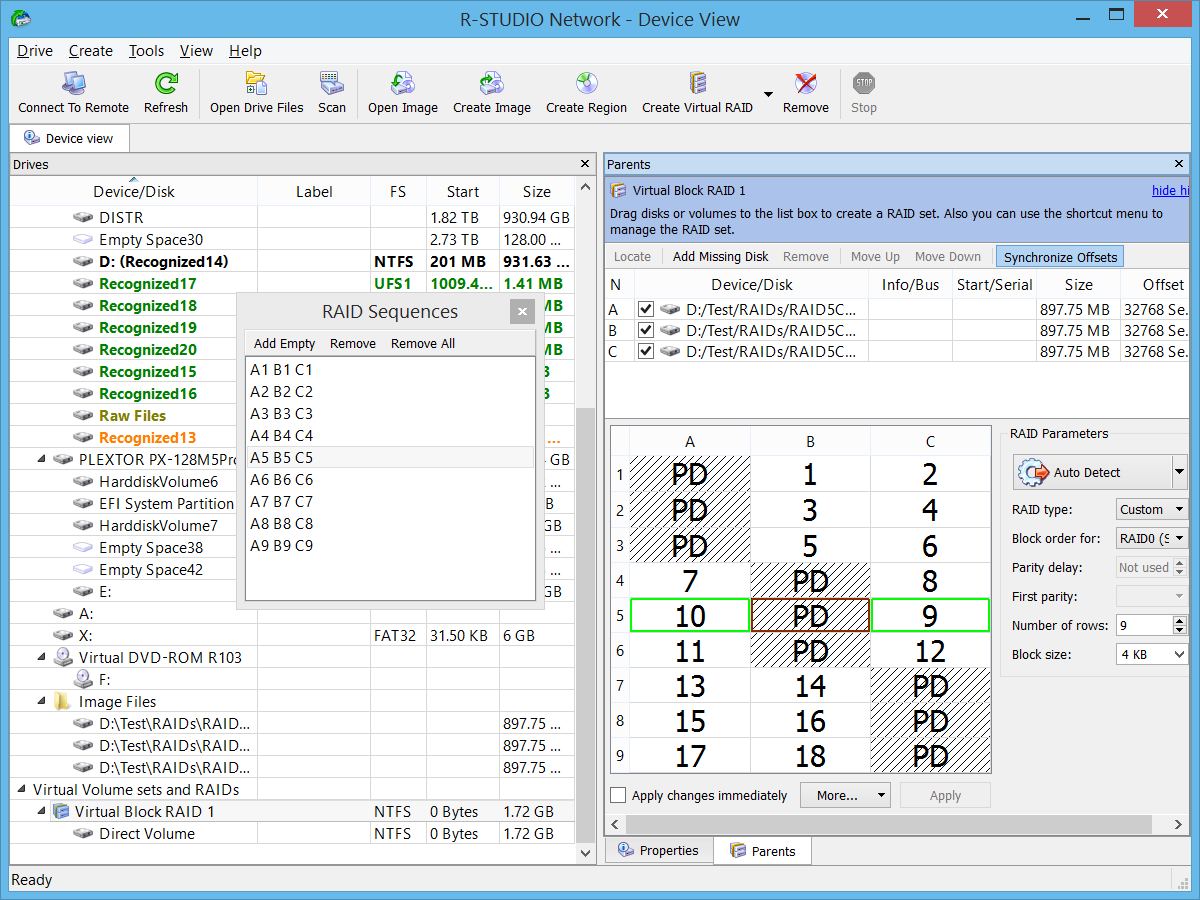Open the Tools menu

[146, 51]
